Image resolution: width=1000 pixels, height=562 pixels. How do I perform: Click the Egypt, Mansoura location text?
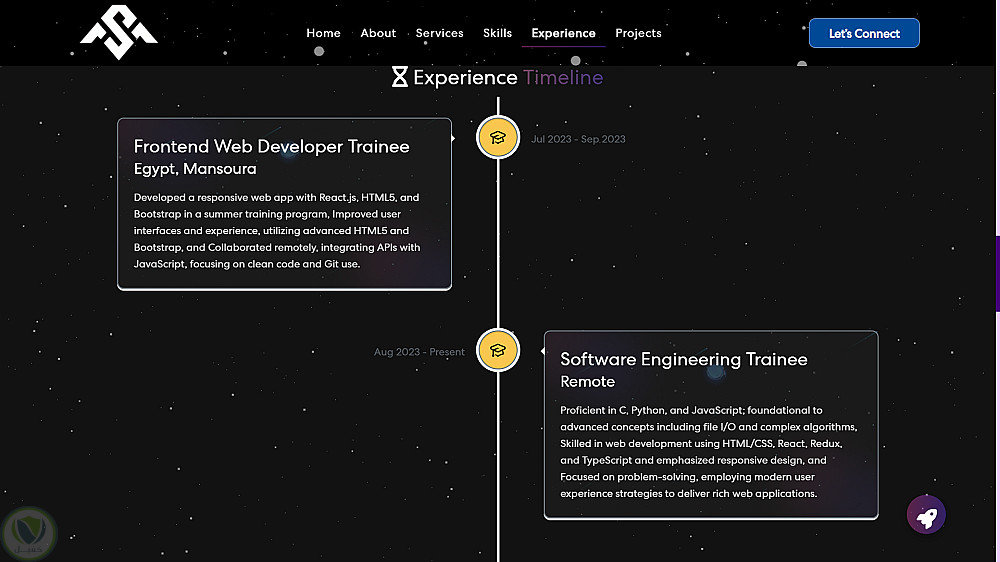pos(195,169)
